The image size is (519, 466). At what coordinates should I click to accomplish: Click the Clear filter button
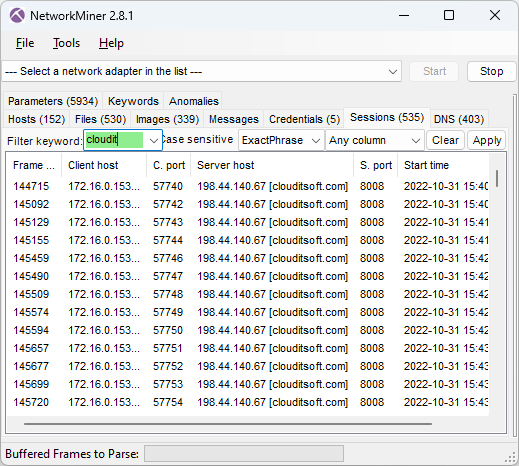click(445, 140)
